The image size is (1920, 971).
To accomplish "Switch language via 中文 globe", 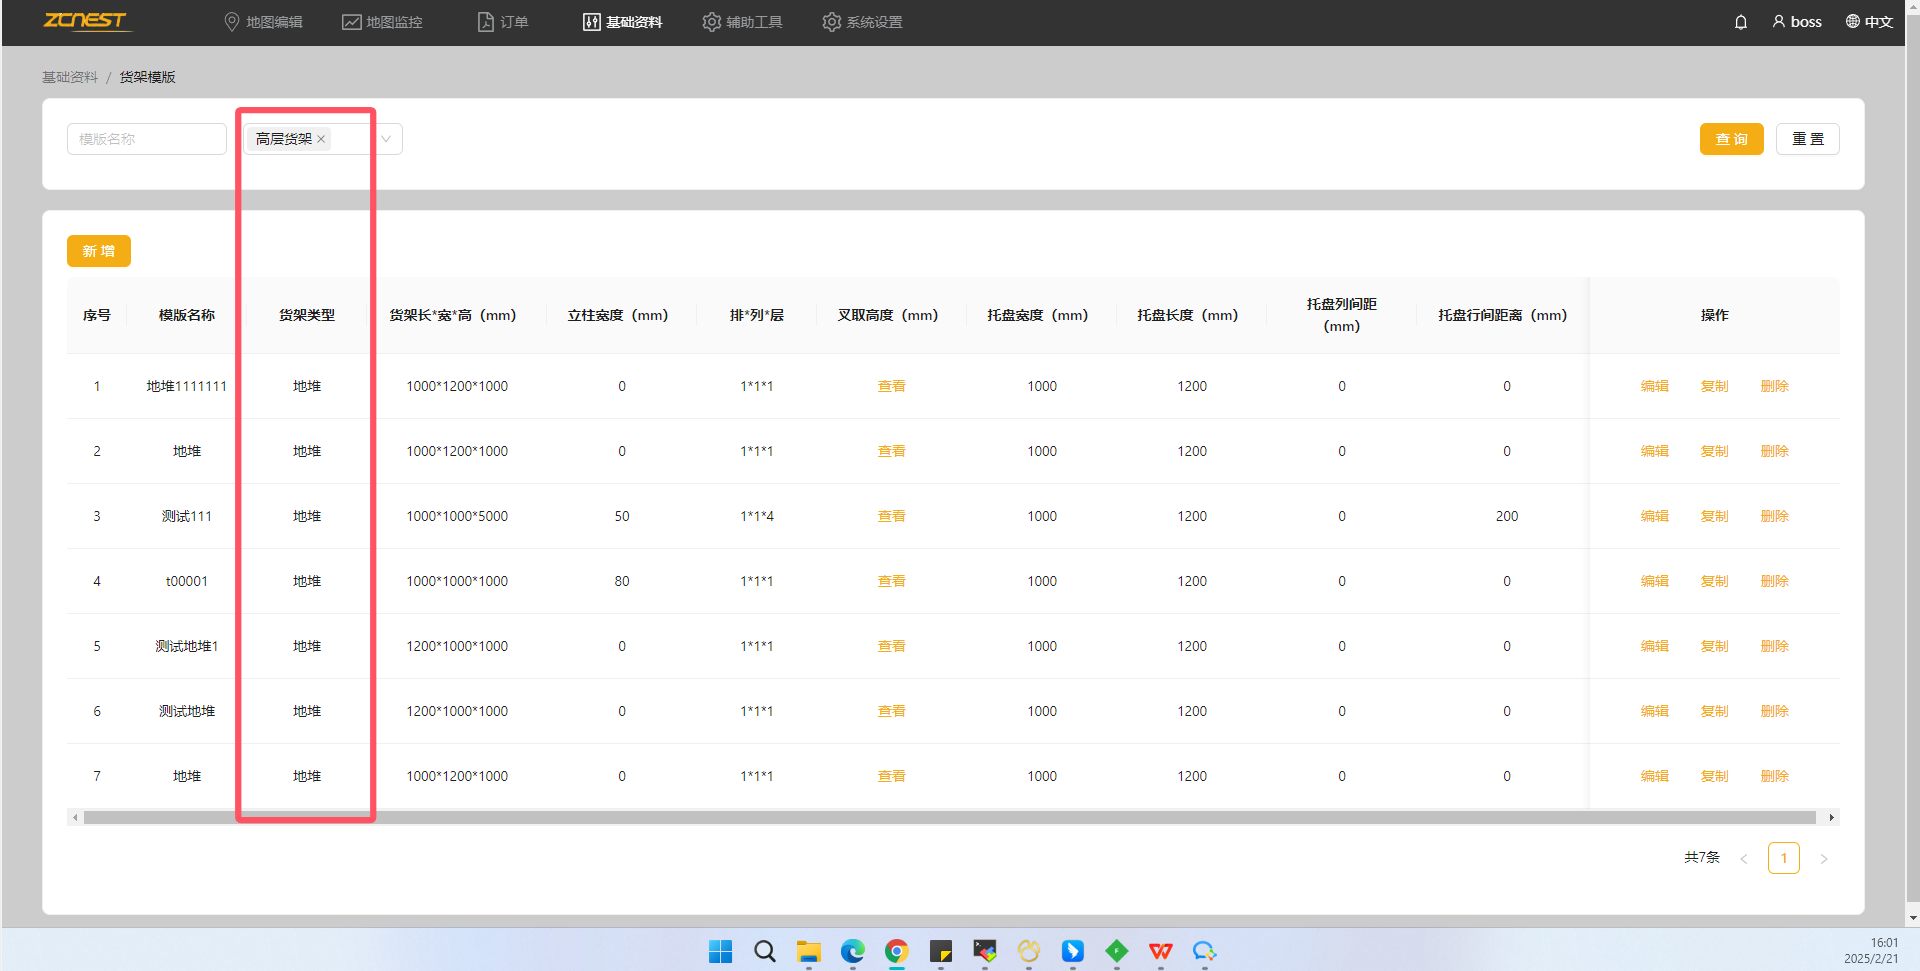I will [x=1869, y=22].
